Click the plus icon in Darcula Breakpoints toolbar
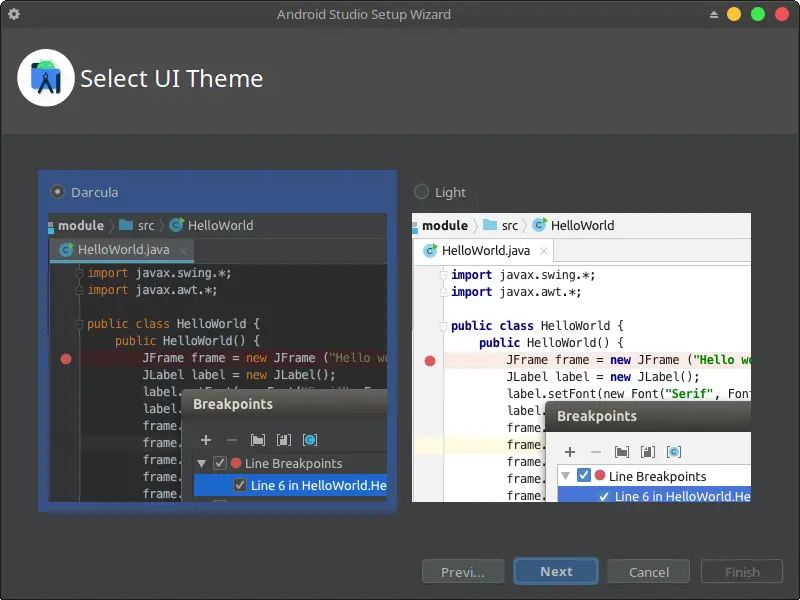The height and width of the screenshot is (600, 800). (206, 440)
